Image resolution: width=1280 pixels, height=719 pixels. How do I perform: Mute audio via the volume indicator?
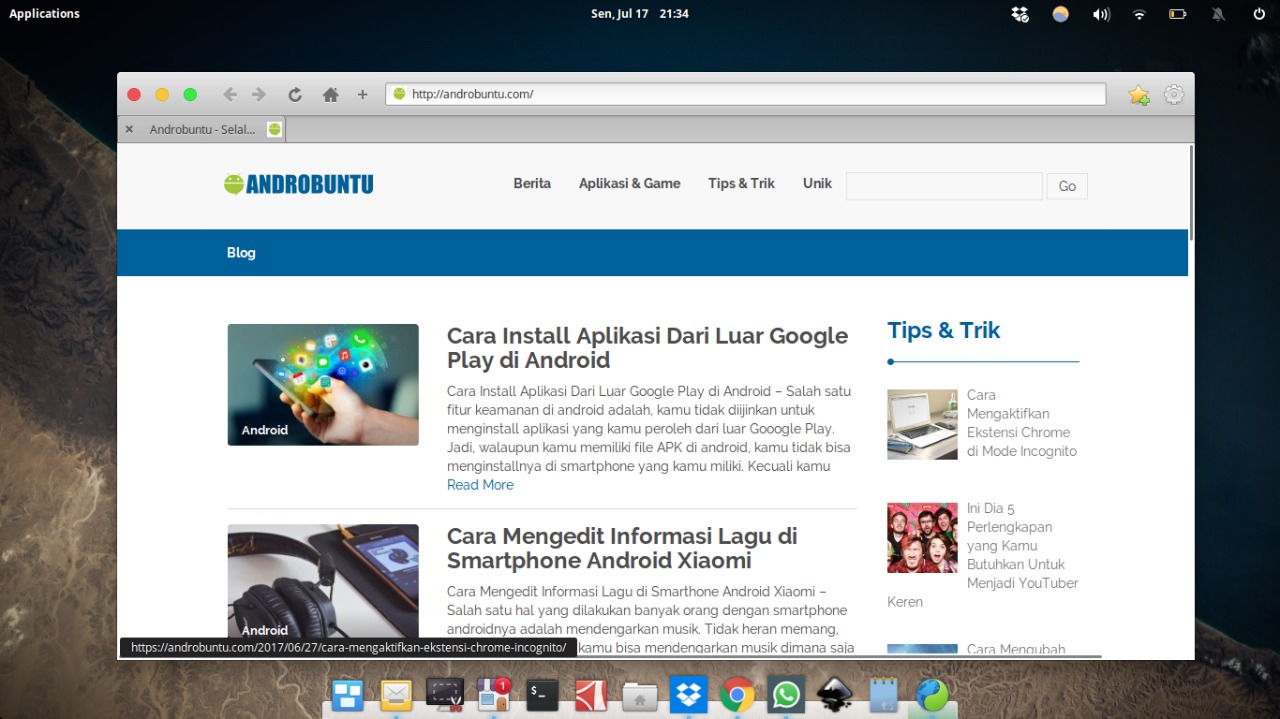pos(1101,13)
